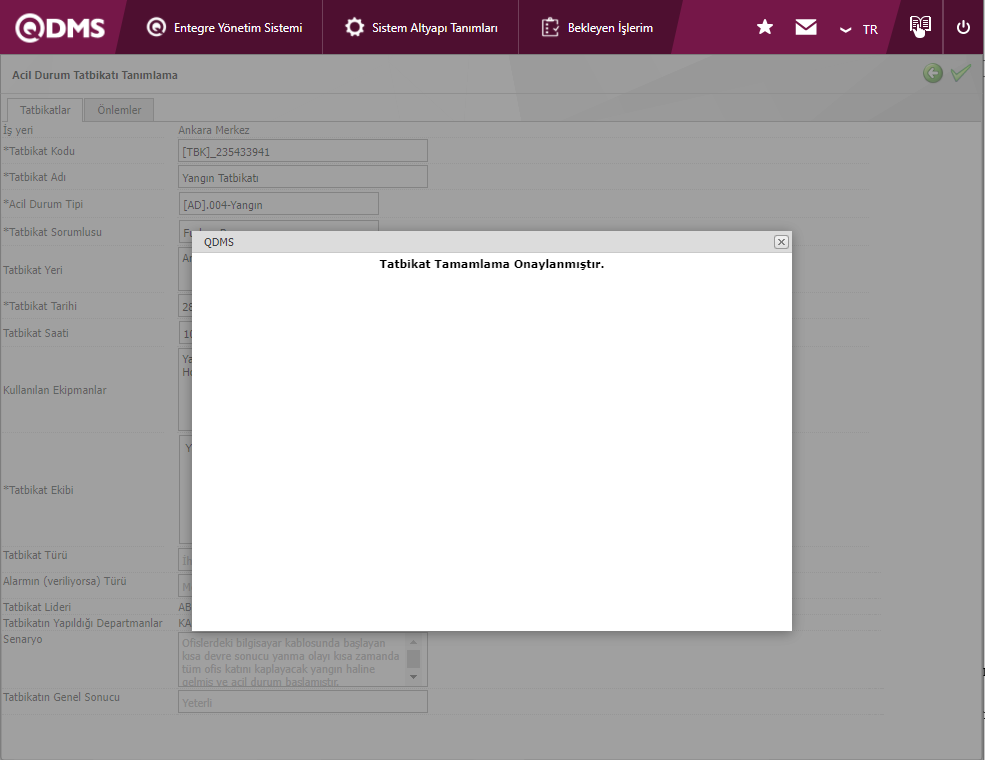The width and height of the screenshot is (985, 760).
Task: Click the green checkmark save icon
Action: coord(961,73)
